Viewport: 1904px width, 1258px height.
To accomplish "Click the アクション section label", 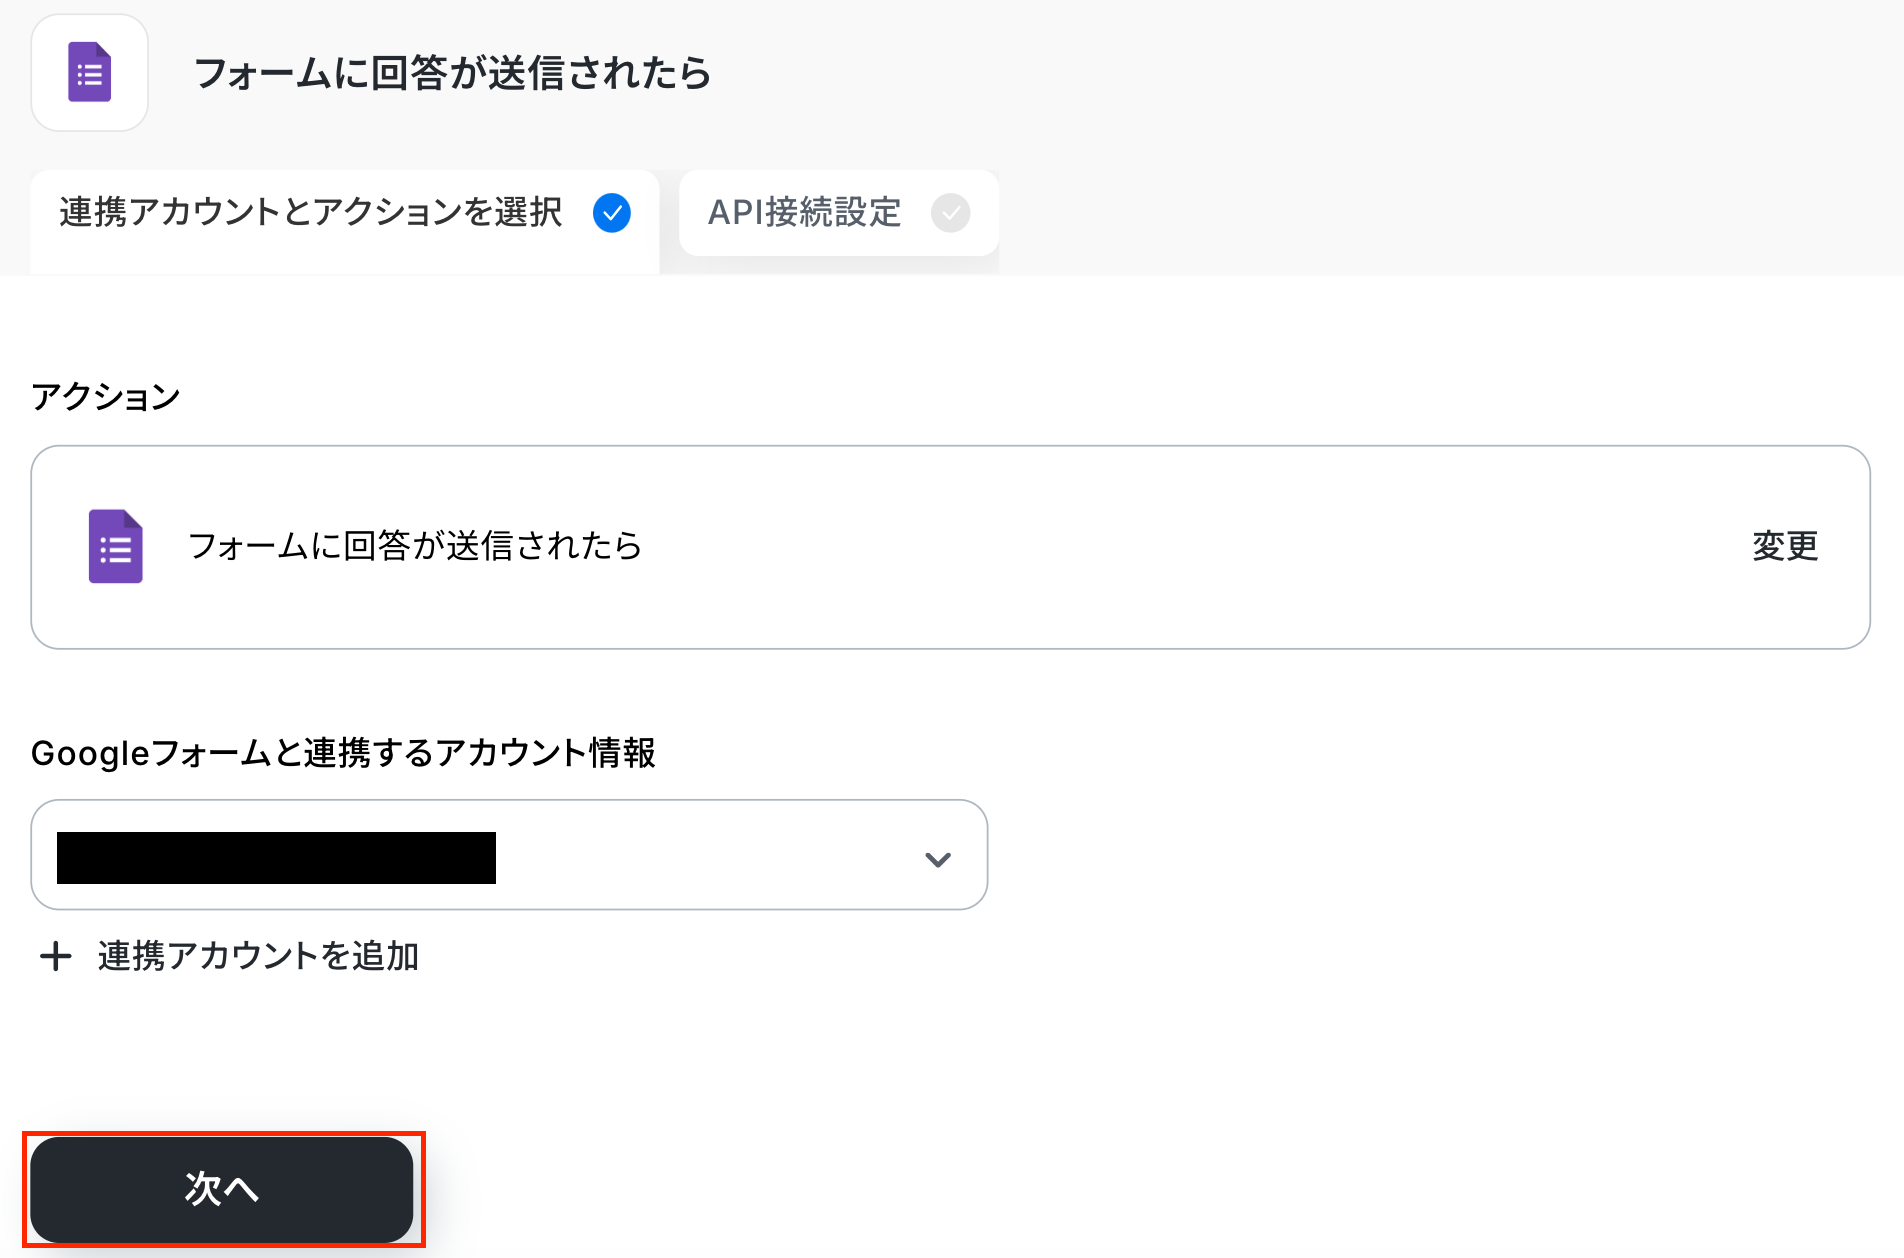I will coord(106,397).
